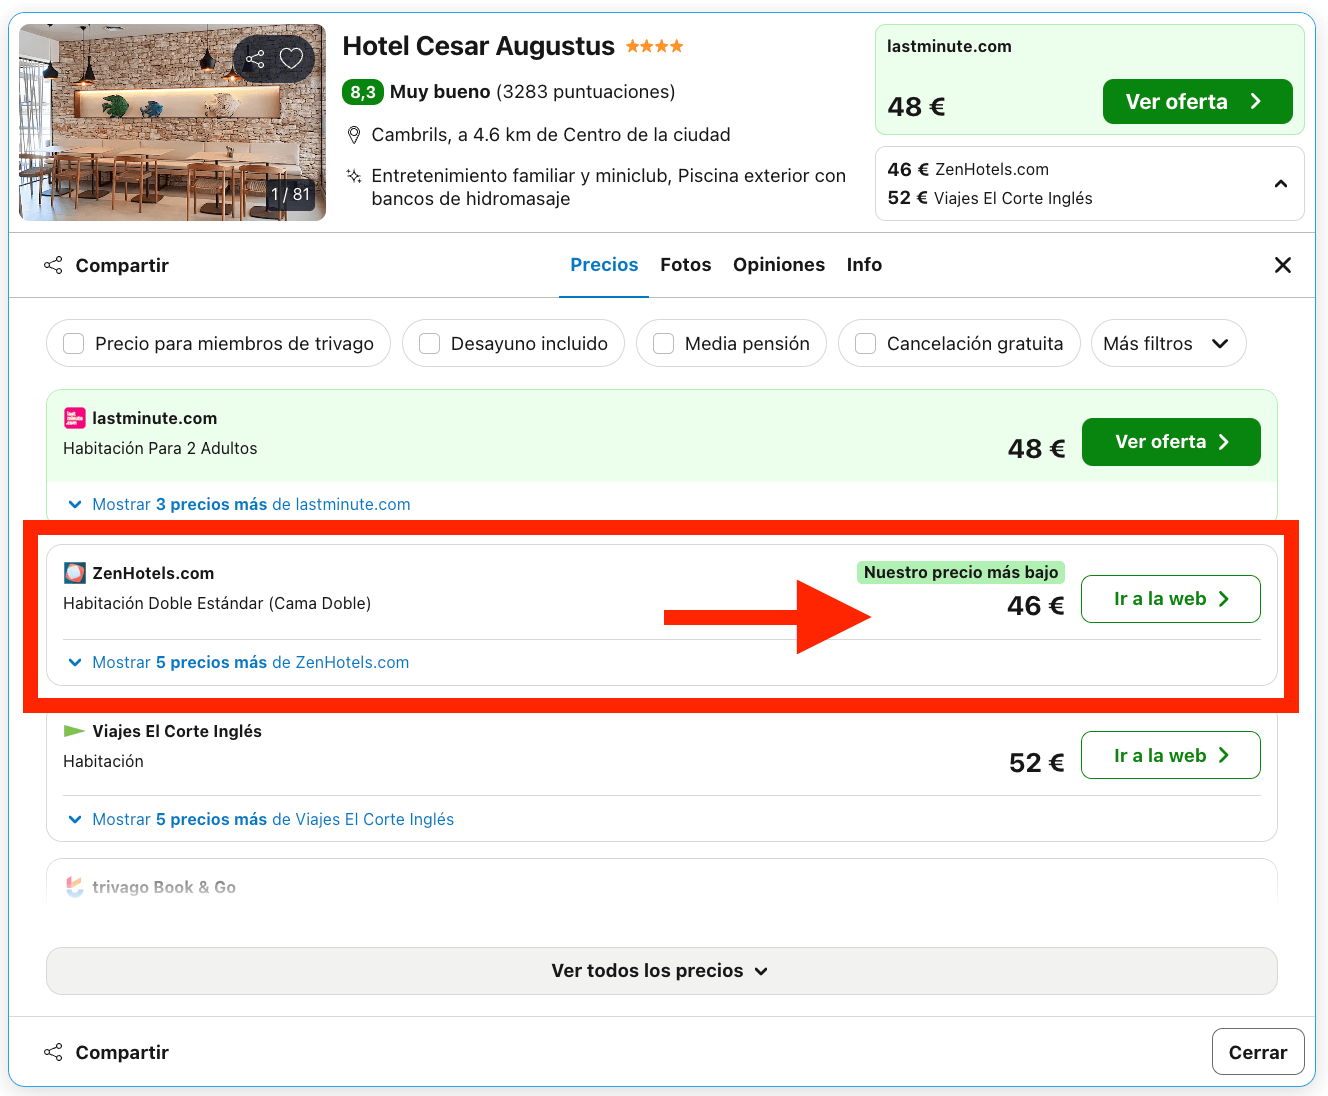Image resolution: width=1328 pixels, height=1096 pixels.
Task: Expand Ver todos los precios
Action: pyautogui.click(x=661, y=971)
